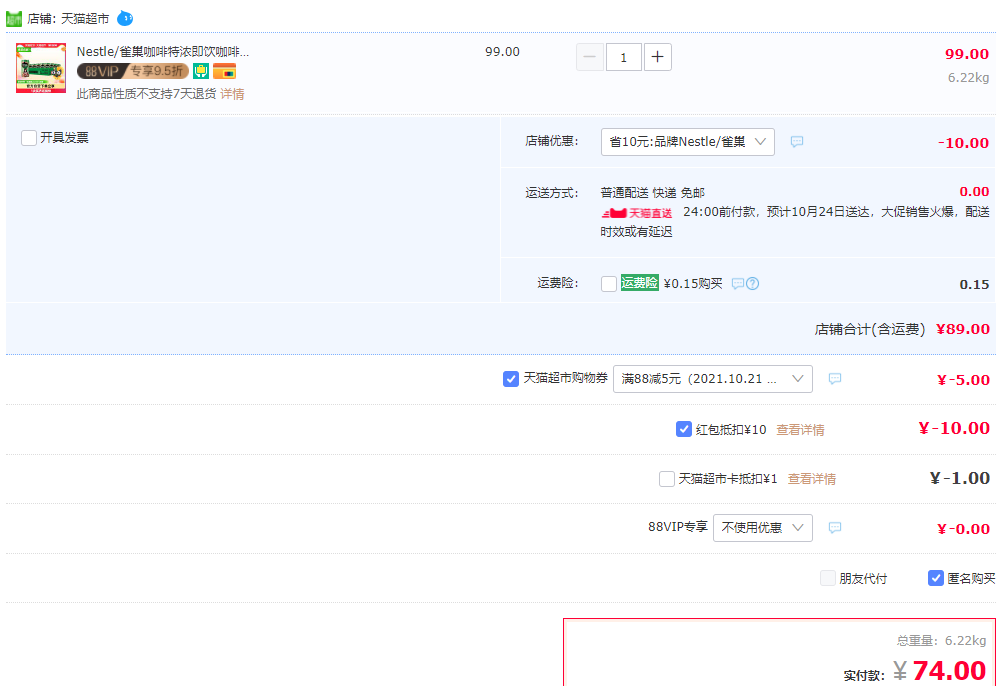Tick the 朋友代付 checkbox
1003x686 pixels.
point(828,578)
